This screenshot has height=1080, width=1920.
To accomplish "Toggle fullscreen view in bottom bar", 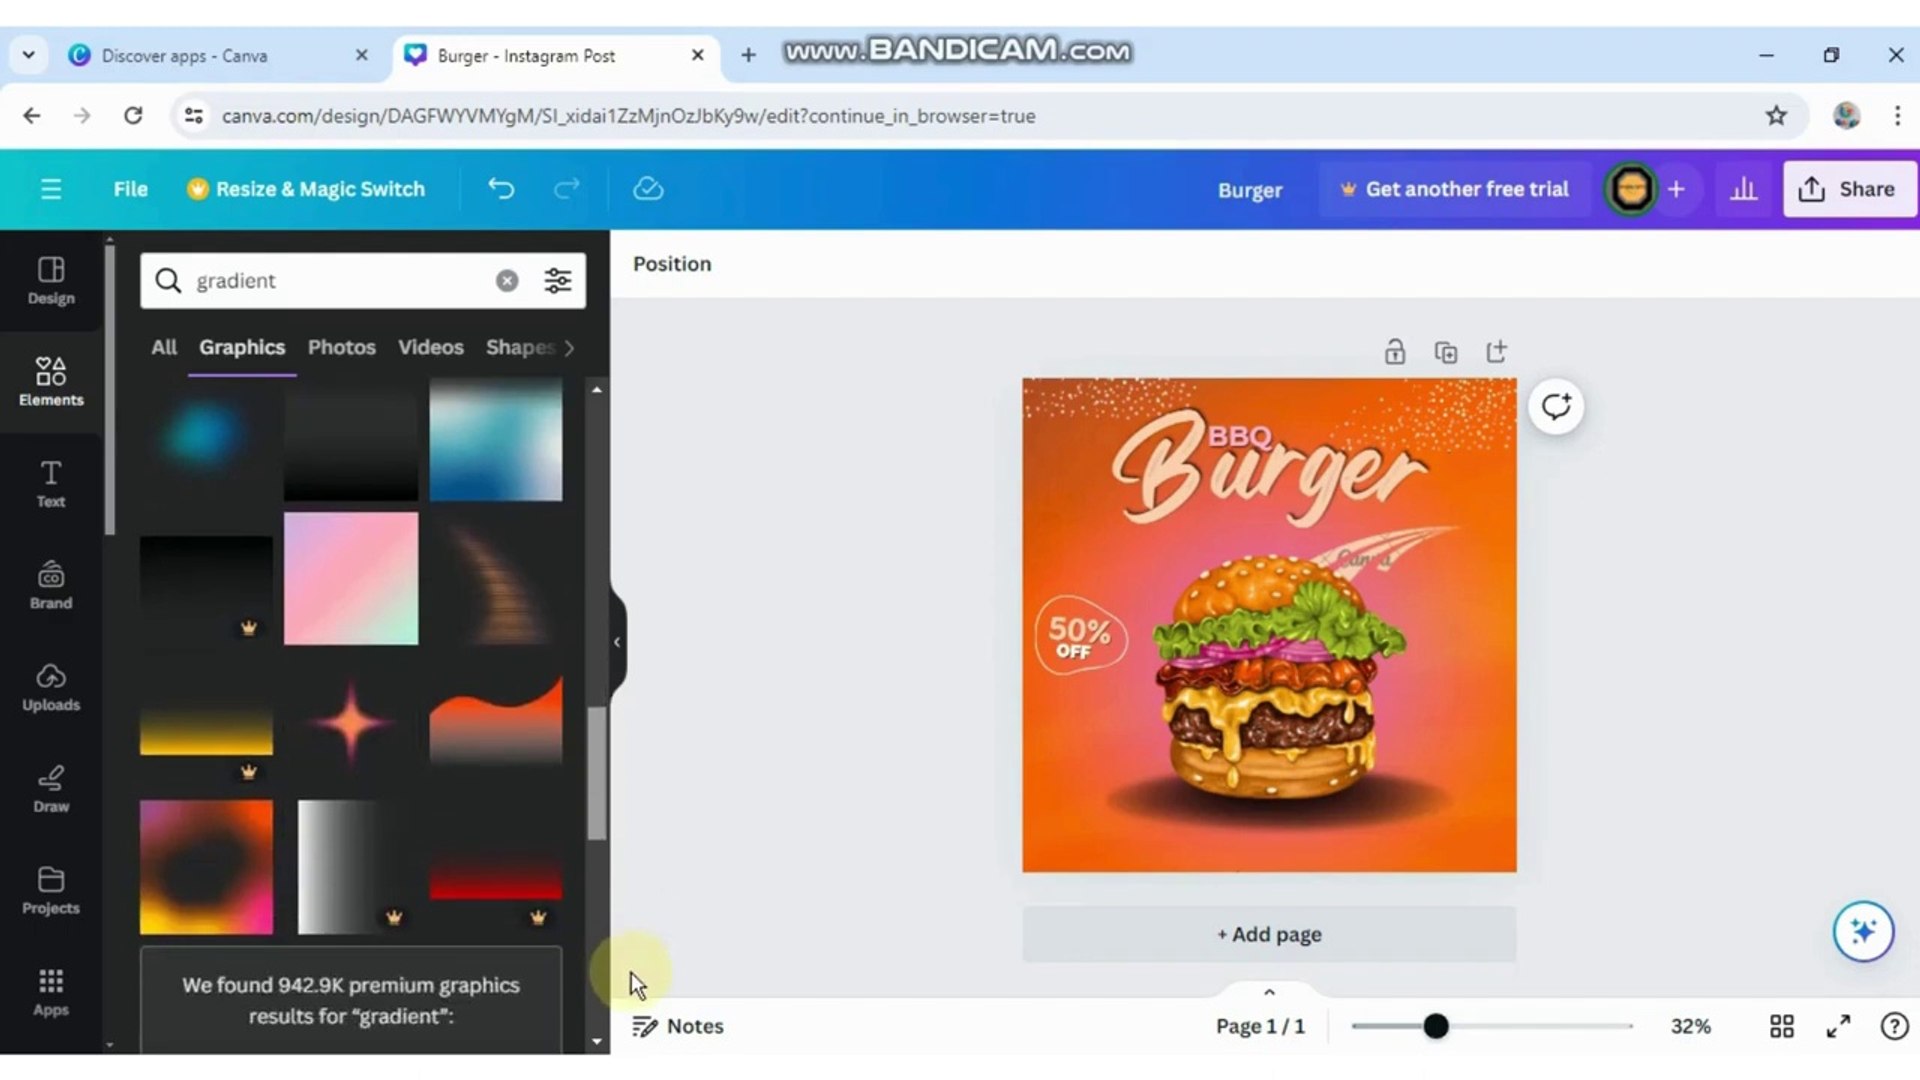I will click(1838, 1025).
